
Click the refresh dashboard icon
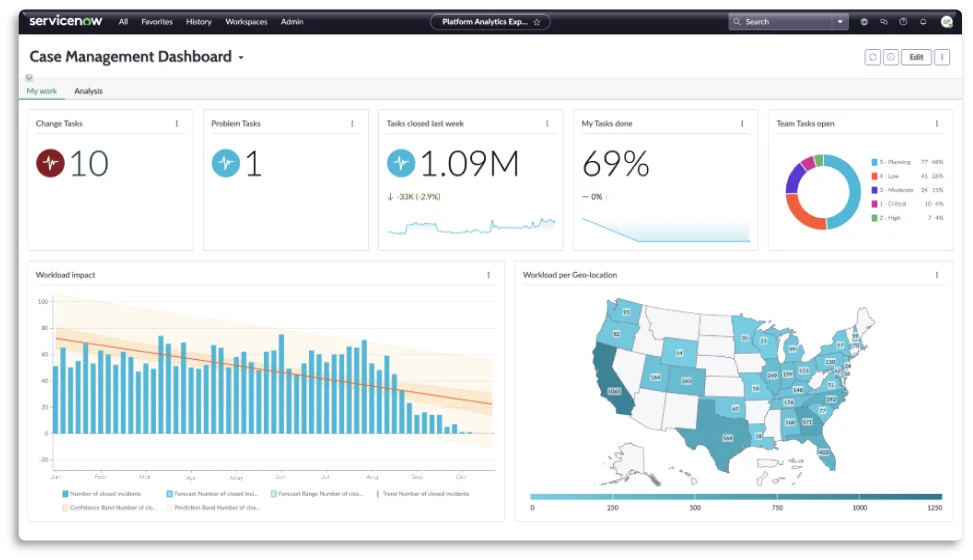872,57
